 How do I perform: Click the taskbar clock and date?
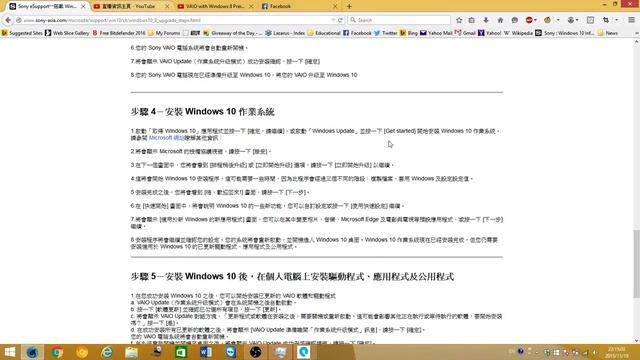[618, 352]
